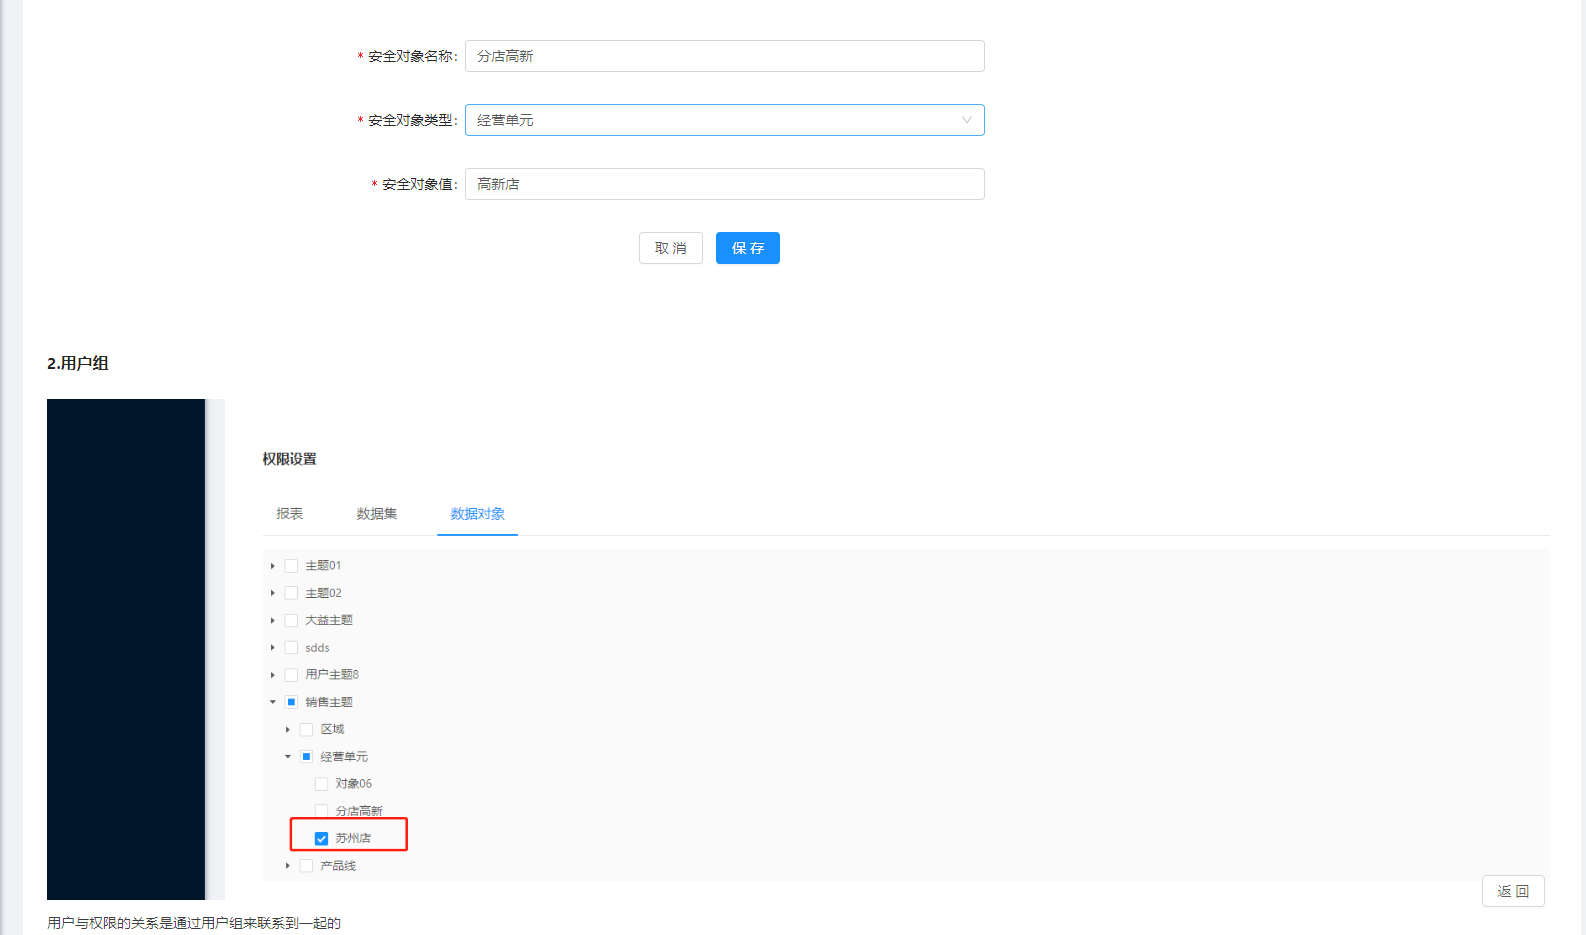The image size is (1586, 935).
Task: Click the 主题01 tree label
Action: [323, 566]
